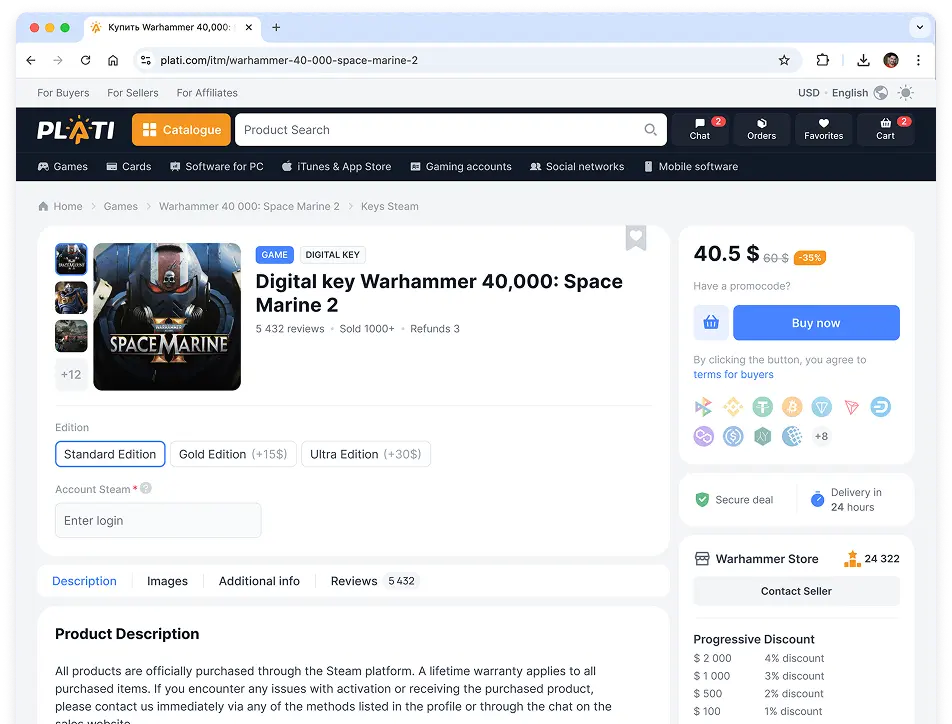This screenshot has width=952, height=724.
Task: Select Ultra Edition (+30$) option
Action: coord(366,454)
